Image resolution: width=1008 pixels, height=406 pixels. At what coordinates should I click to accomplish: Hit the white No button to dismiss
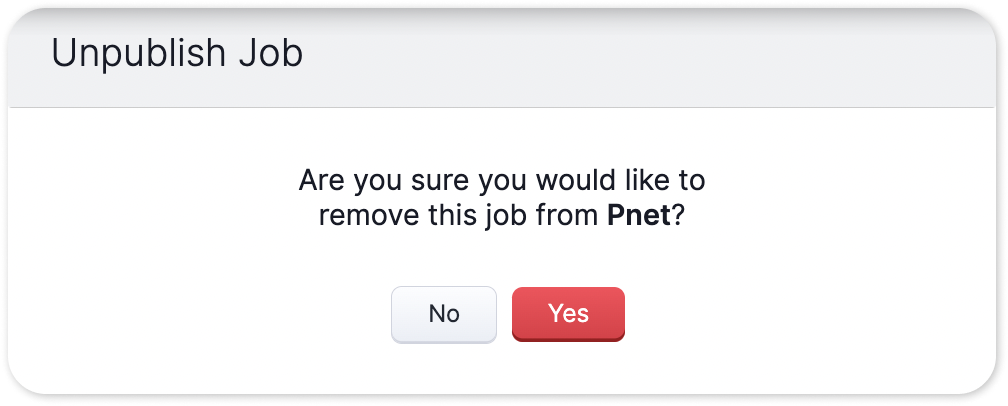tap(444, 314)
